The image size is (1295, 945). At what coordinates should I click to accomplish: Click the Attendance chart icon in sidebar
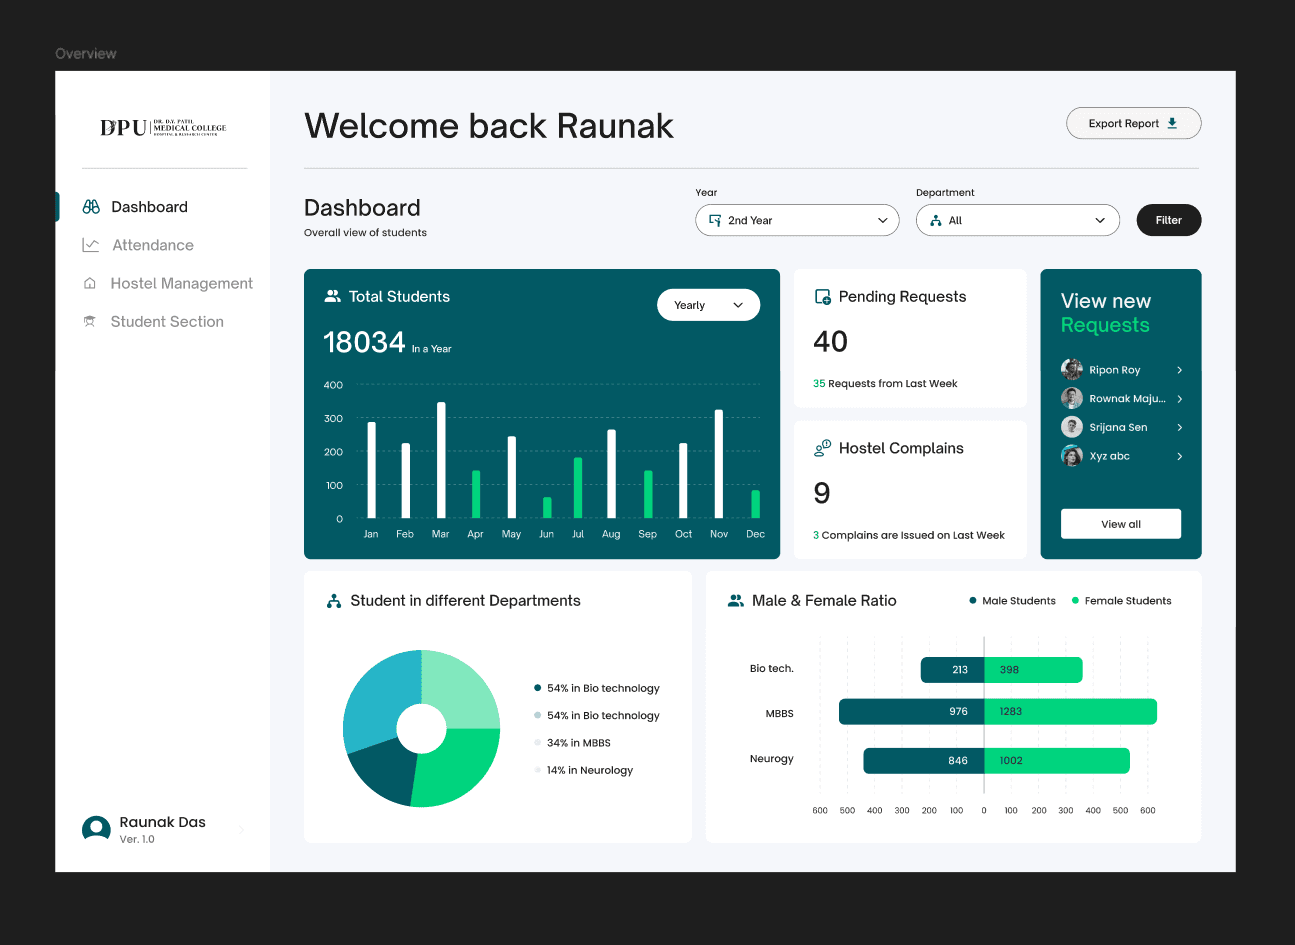point(91,245)
